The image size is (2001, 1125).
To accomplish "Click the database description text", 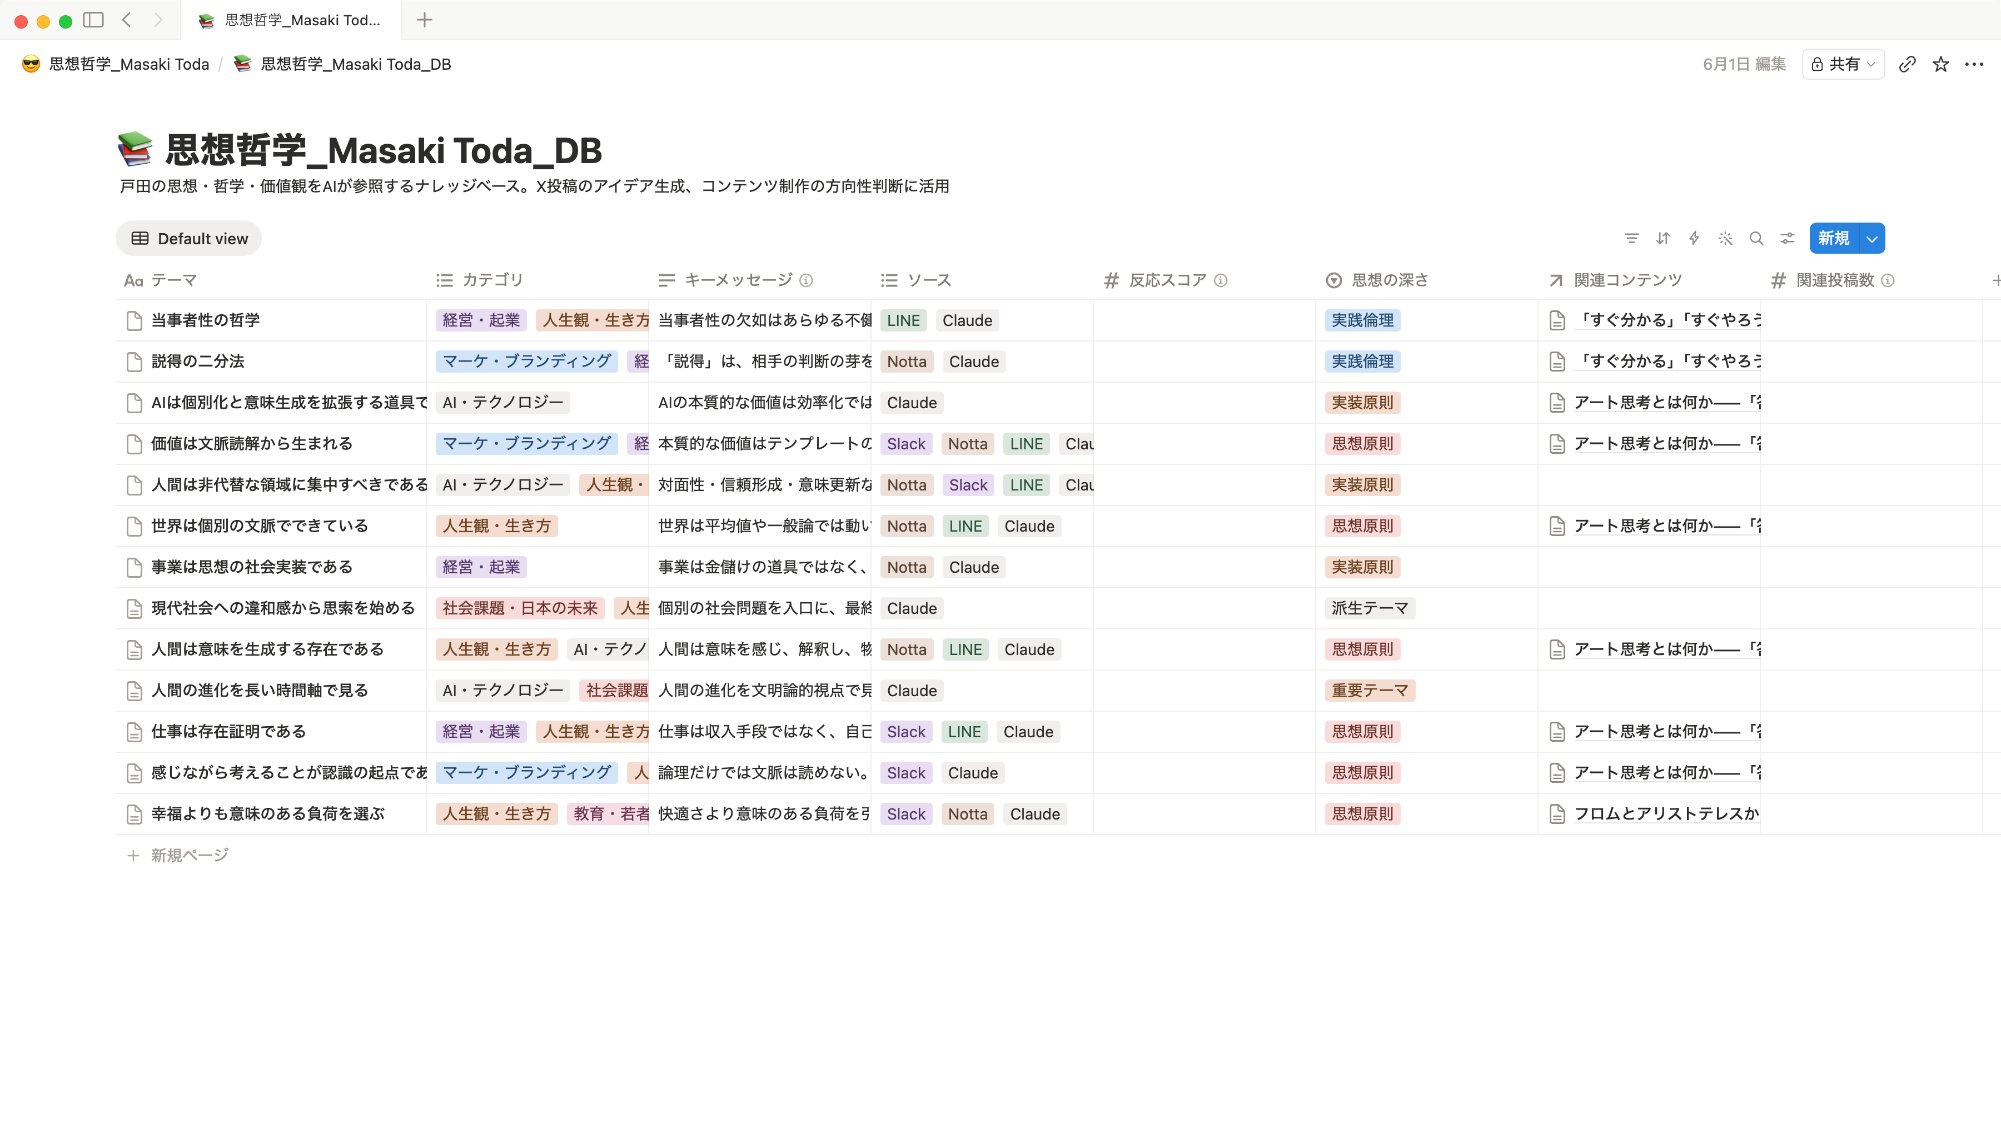I will point(534,186).
